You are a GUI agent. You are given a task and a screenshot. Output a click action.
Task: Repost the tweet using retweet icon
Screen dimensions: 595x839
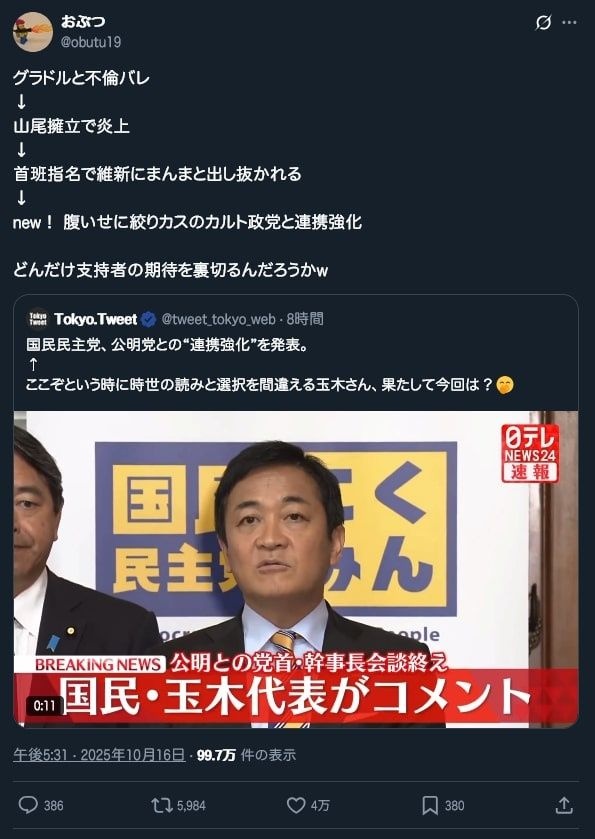click(162, 805)
